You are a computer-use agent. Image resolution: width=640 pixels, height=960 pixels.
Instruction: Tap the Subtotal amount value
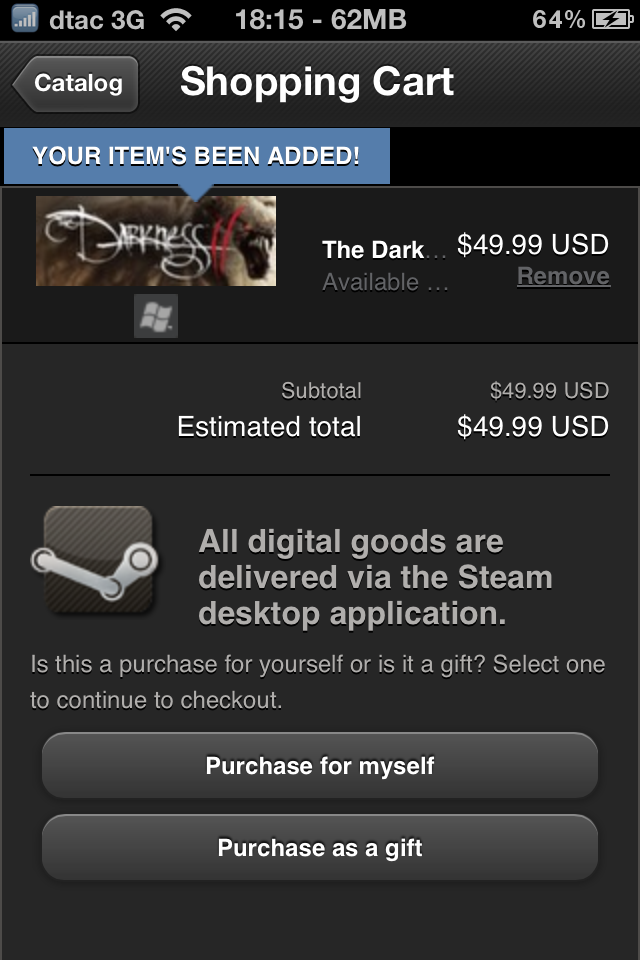click(x=549, y=390)
